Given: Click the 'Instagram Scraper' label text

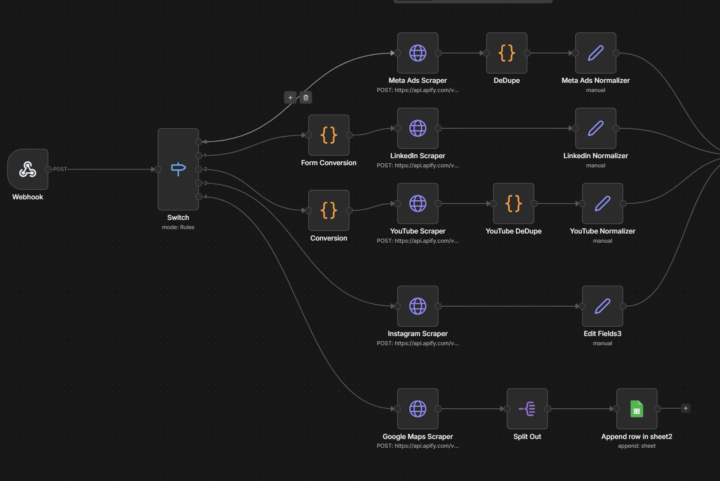Looking at the screenshot, I should [x=417, y=334].
